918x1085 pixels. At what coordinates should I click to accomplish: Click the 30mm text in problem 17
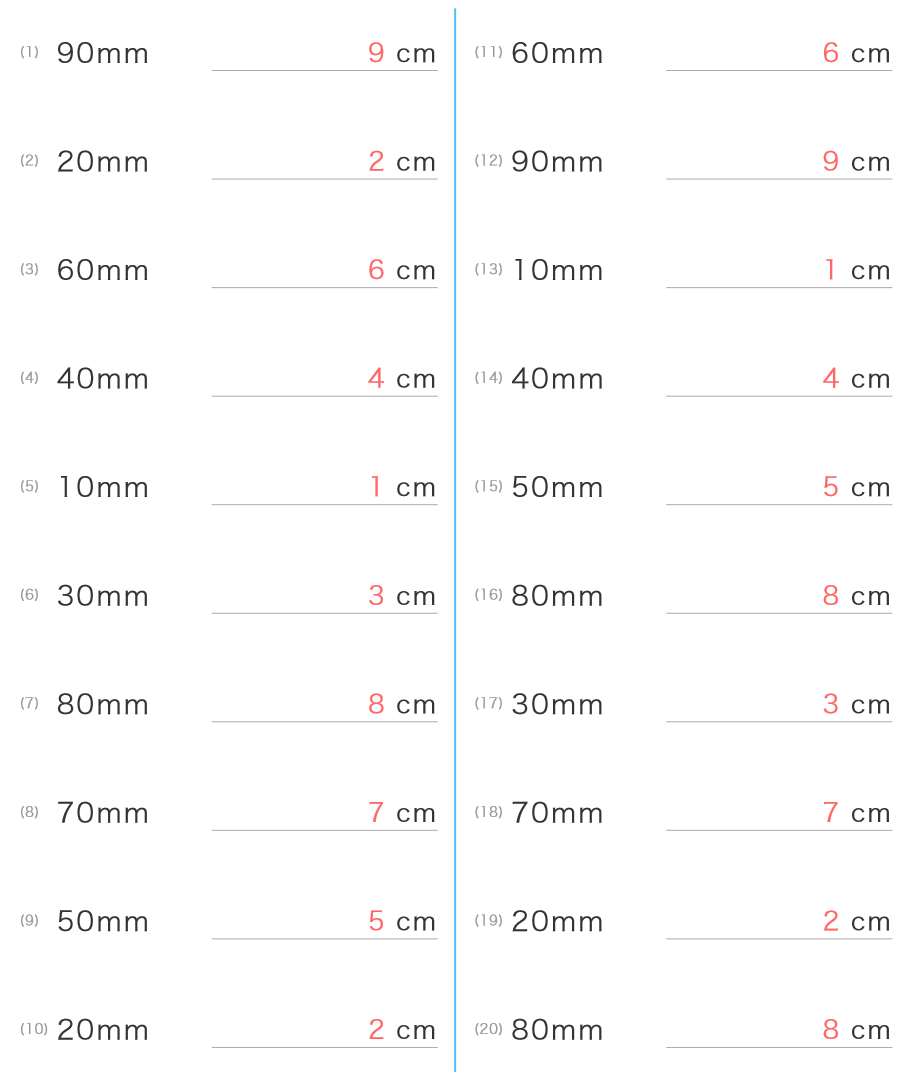(557, 704)
